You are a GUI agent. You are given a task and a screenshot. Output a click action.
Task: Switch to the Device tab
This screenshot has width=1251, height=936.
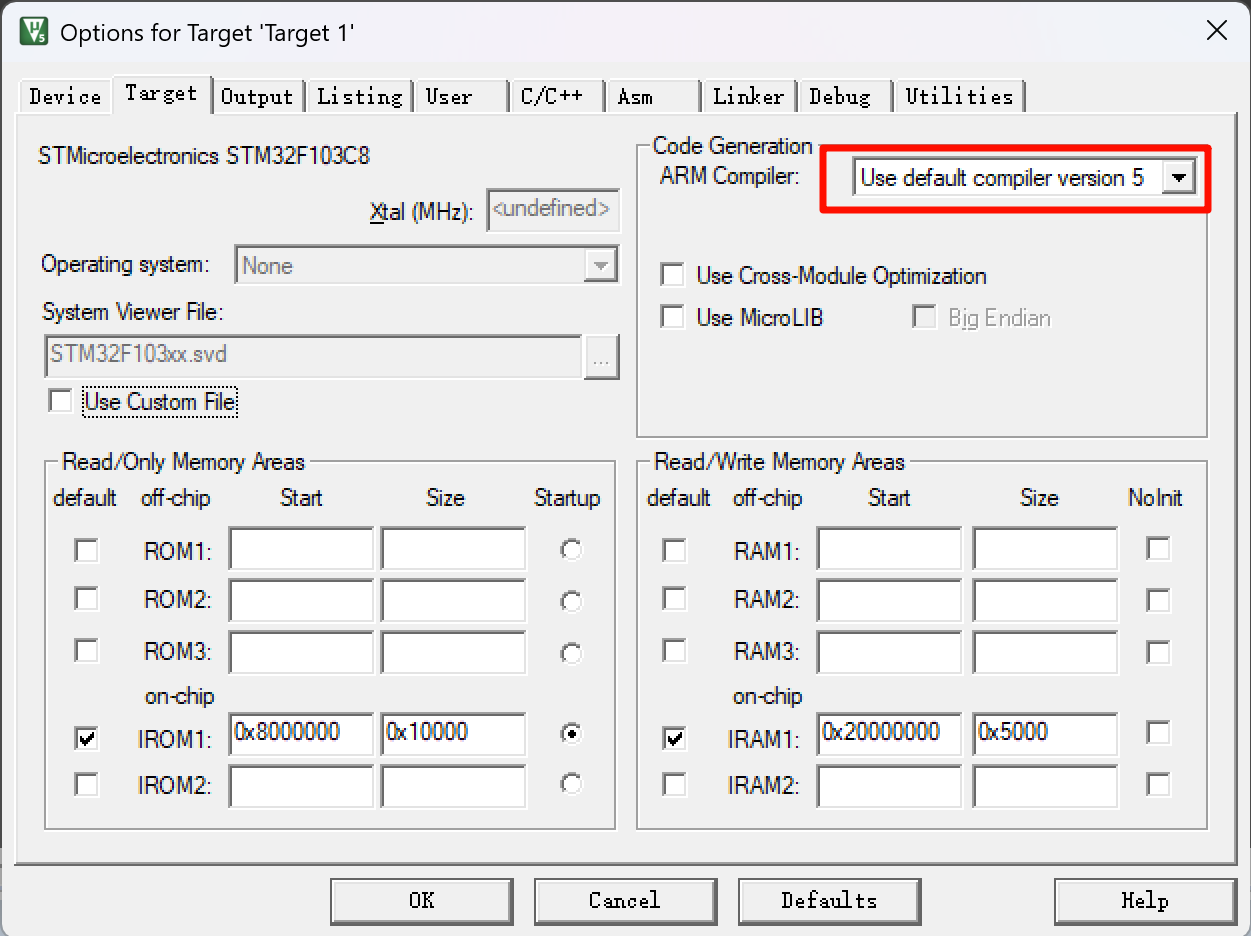[x=65, y=96]
